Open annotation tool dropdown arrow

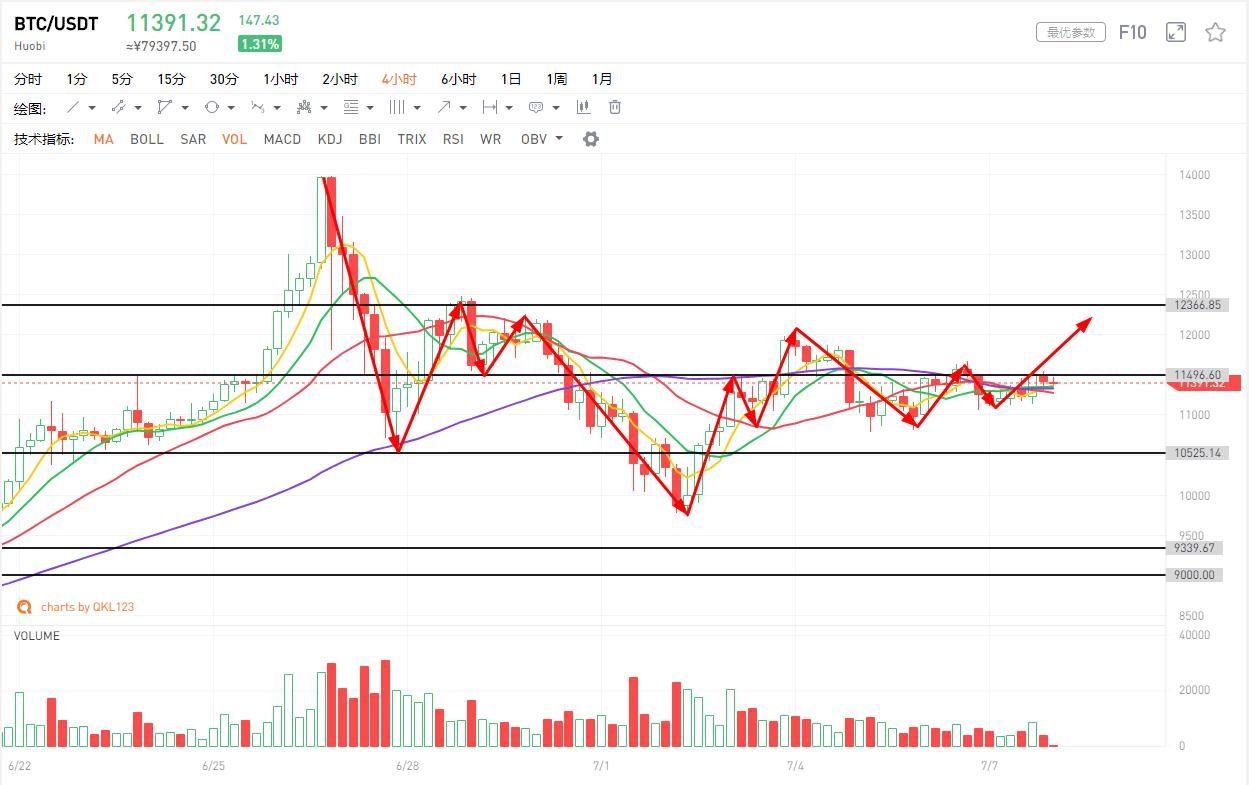coord(556,108)
